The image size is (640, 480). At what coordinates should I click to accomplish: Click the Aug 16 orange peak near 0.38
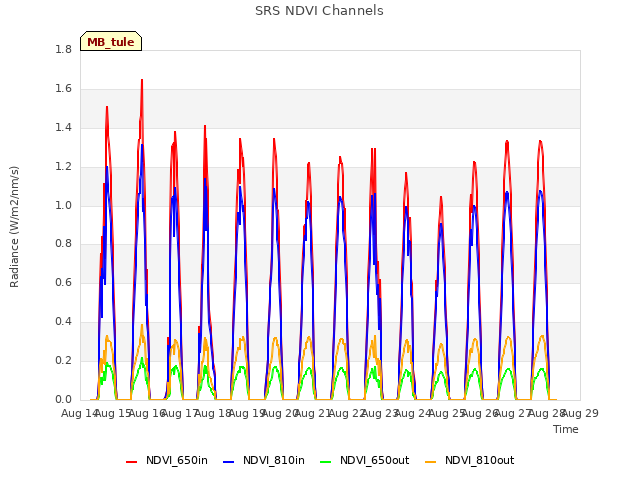point(142,325)
